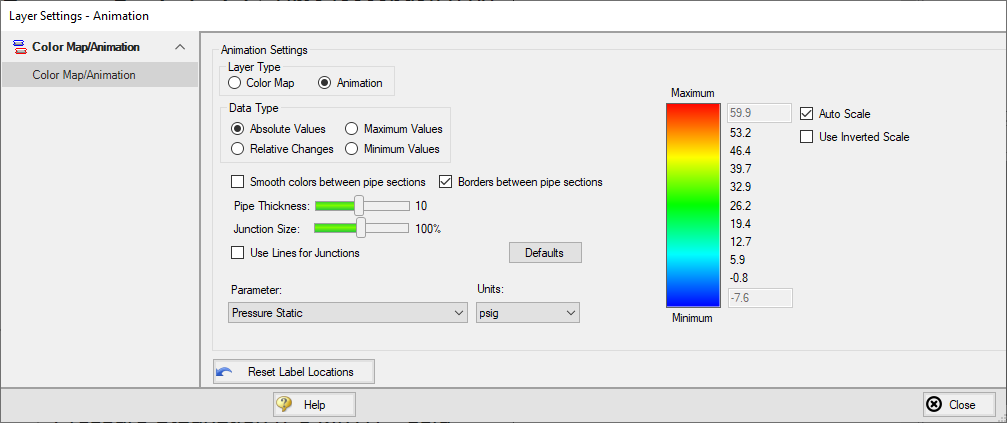Image resolution: width=1007 pixels, height=423 pixels.
Task: Click the Close button's X icon
Action: tap(934, 405)
